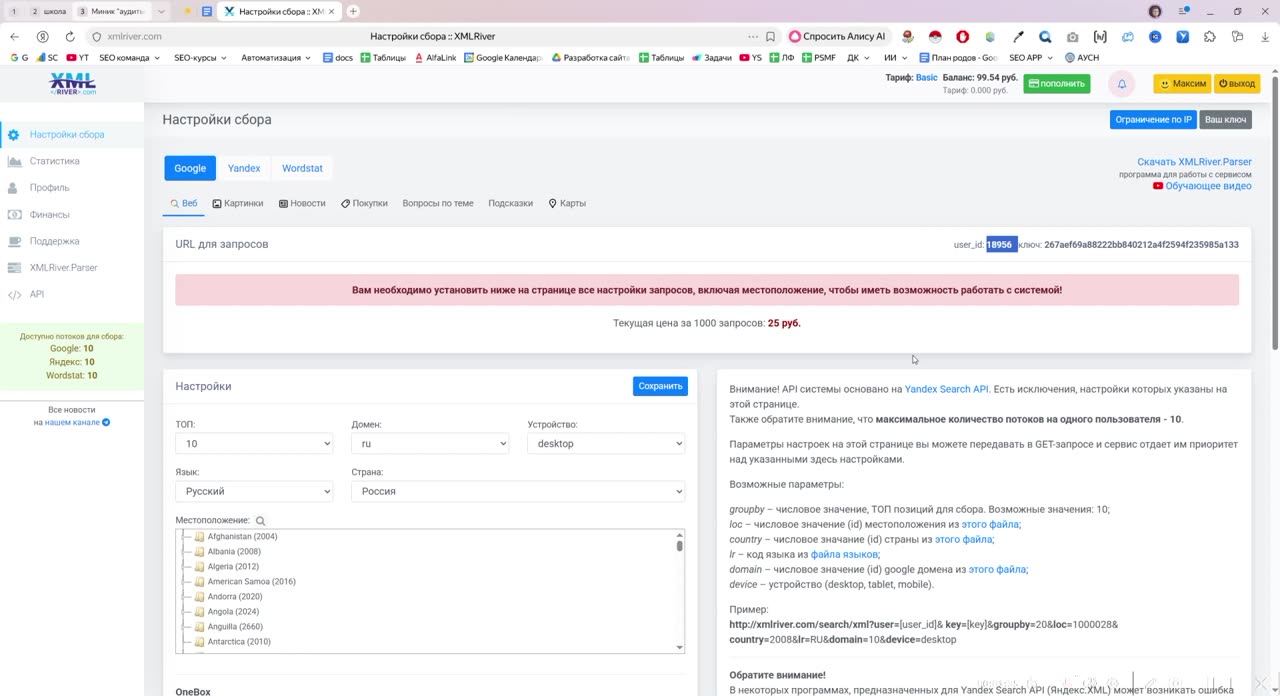Click the XMLRiver logo

tap(73, 84)
